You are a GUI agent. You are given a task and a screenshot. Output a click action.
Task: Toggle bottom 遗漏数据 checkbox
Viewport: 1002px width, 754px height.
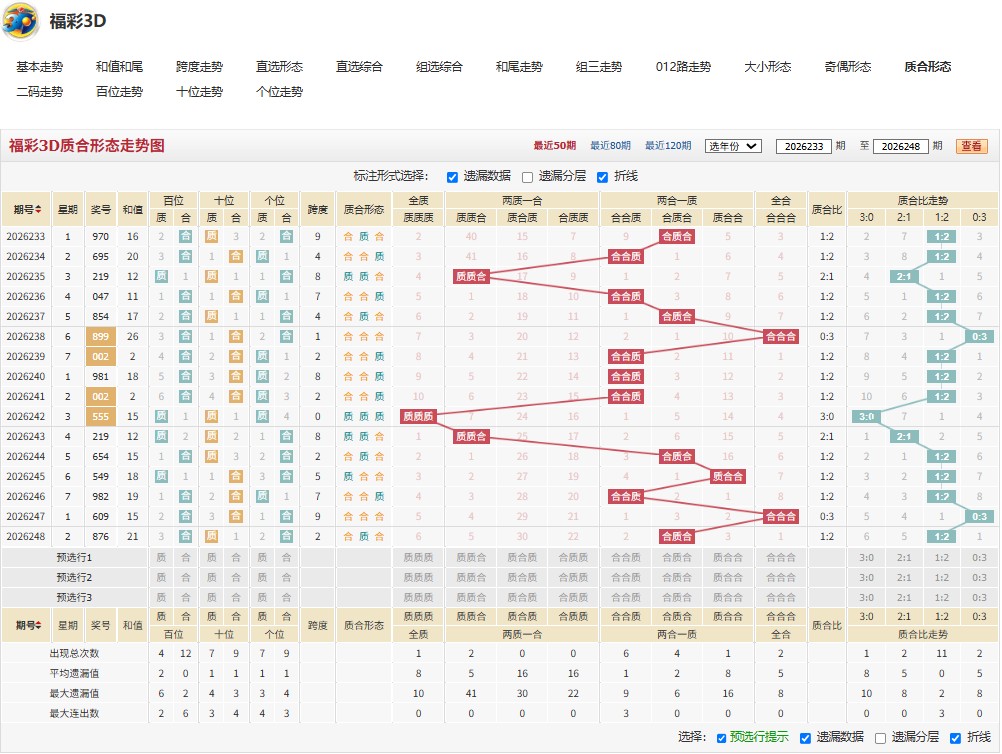[x=805, y=738]
